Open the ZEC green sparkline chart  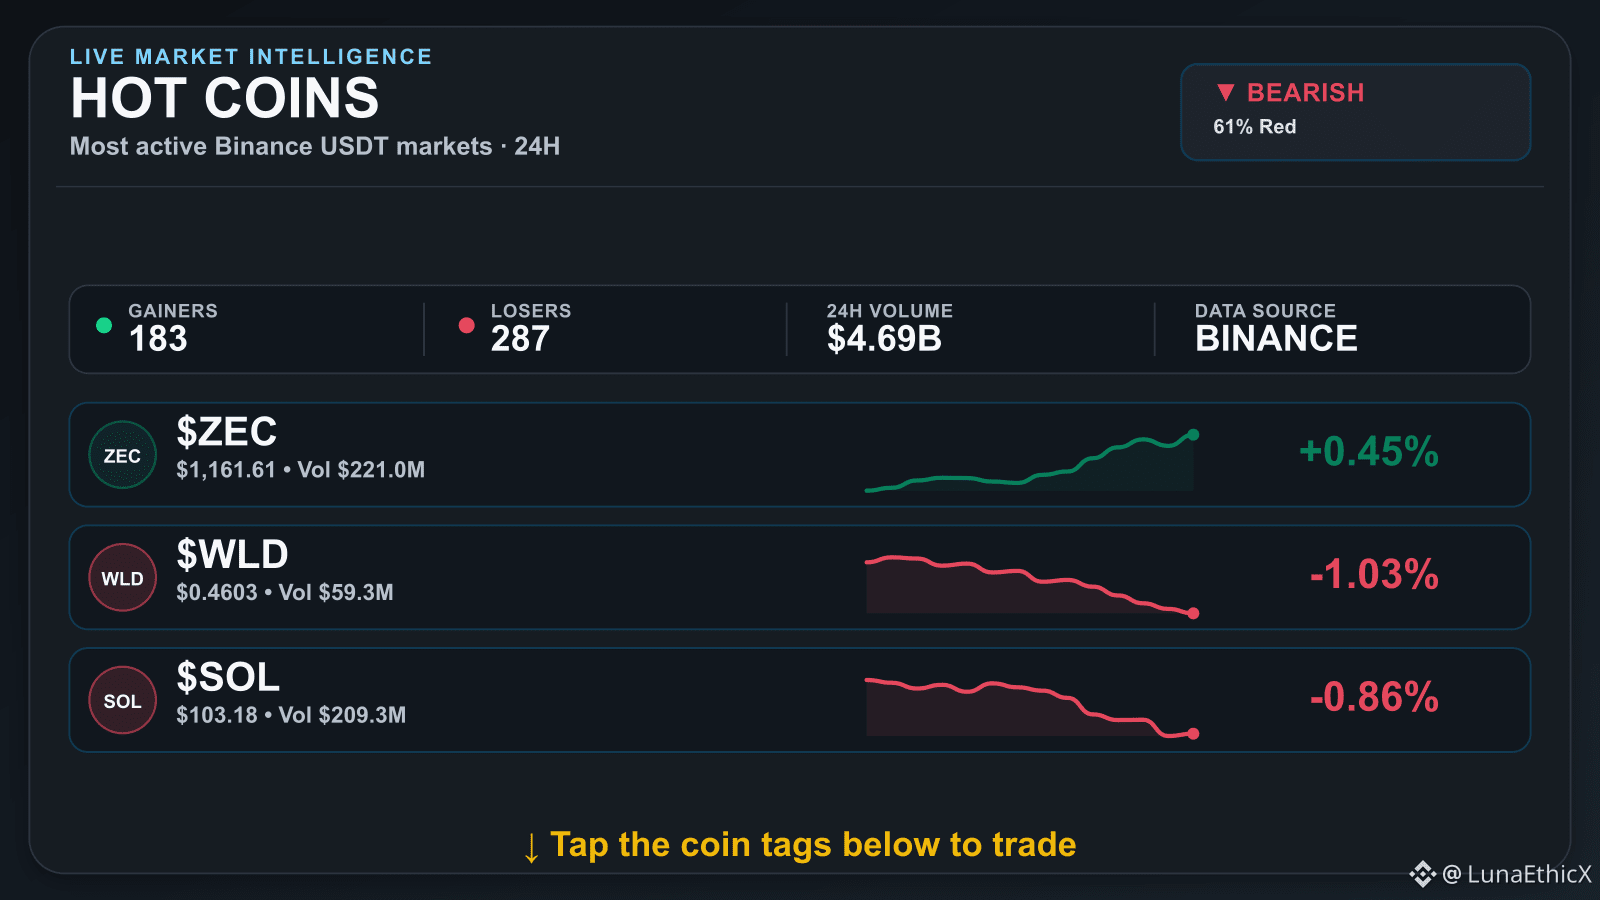[1032, 461]
